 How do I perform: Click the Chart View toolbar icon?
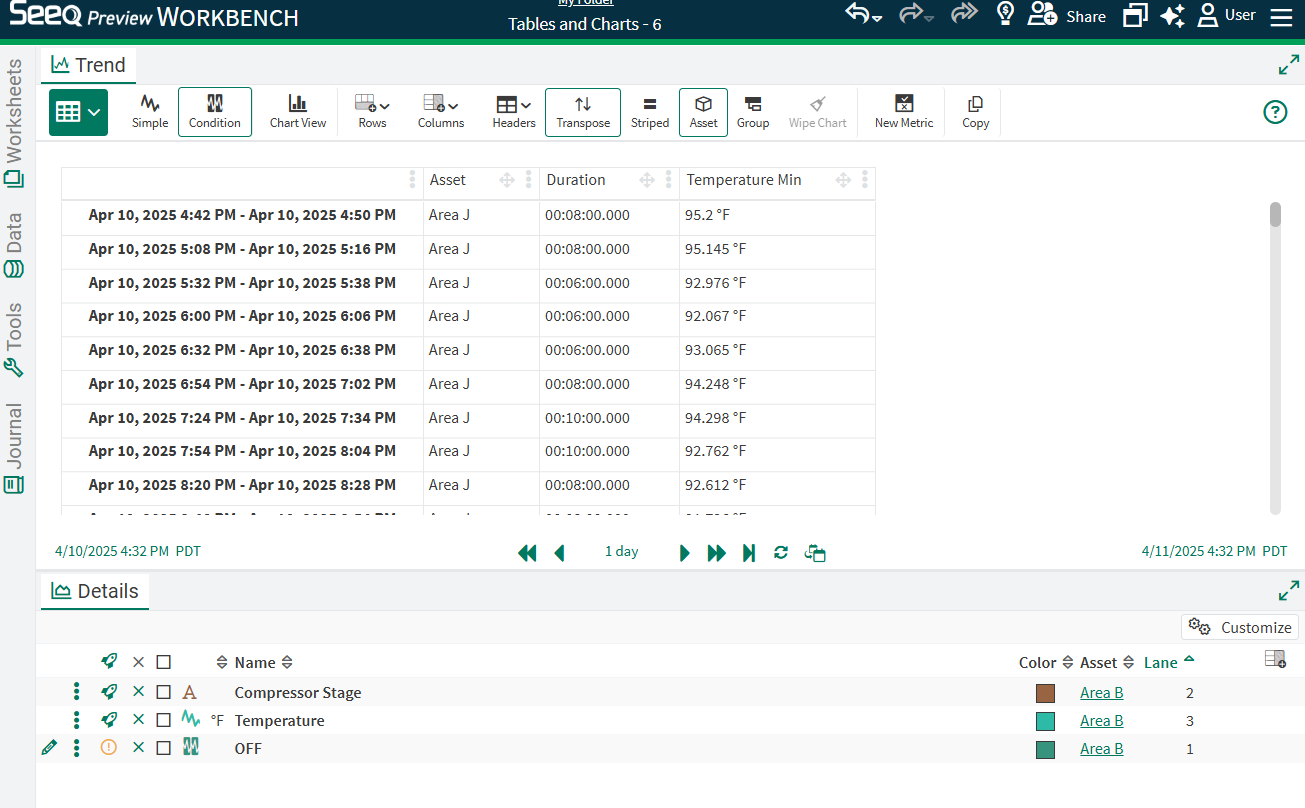pos(297,111)
